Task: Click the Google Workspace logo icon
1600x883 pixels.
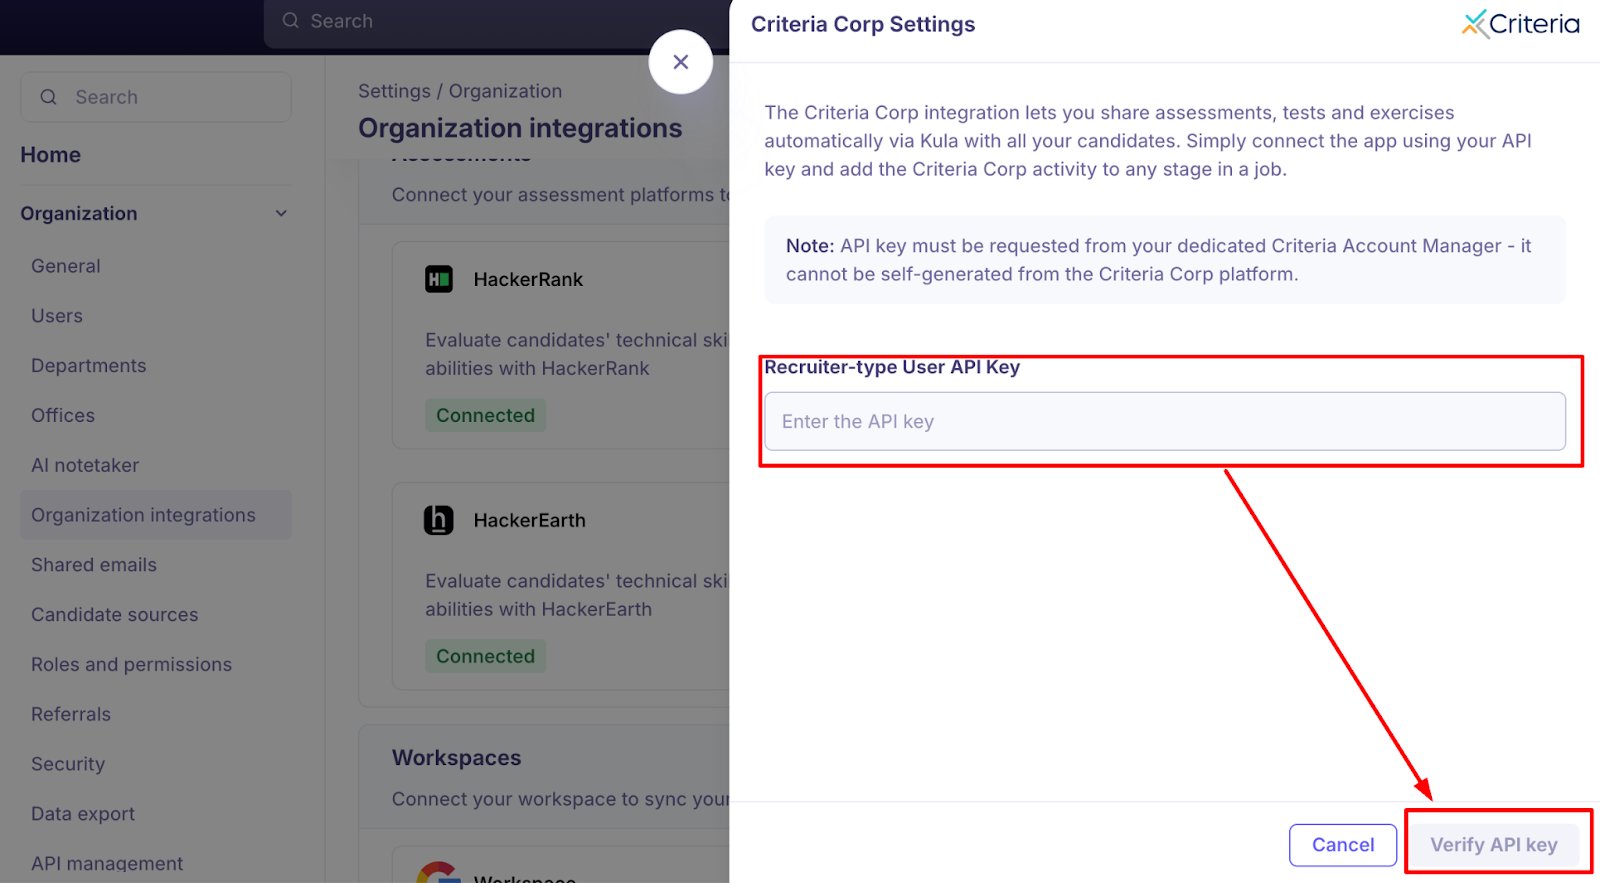Action: click(x=438, y=872)
